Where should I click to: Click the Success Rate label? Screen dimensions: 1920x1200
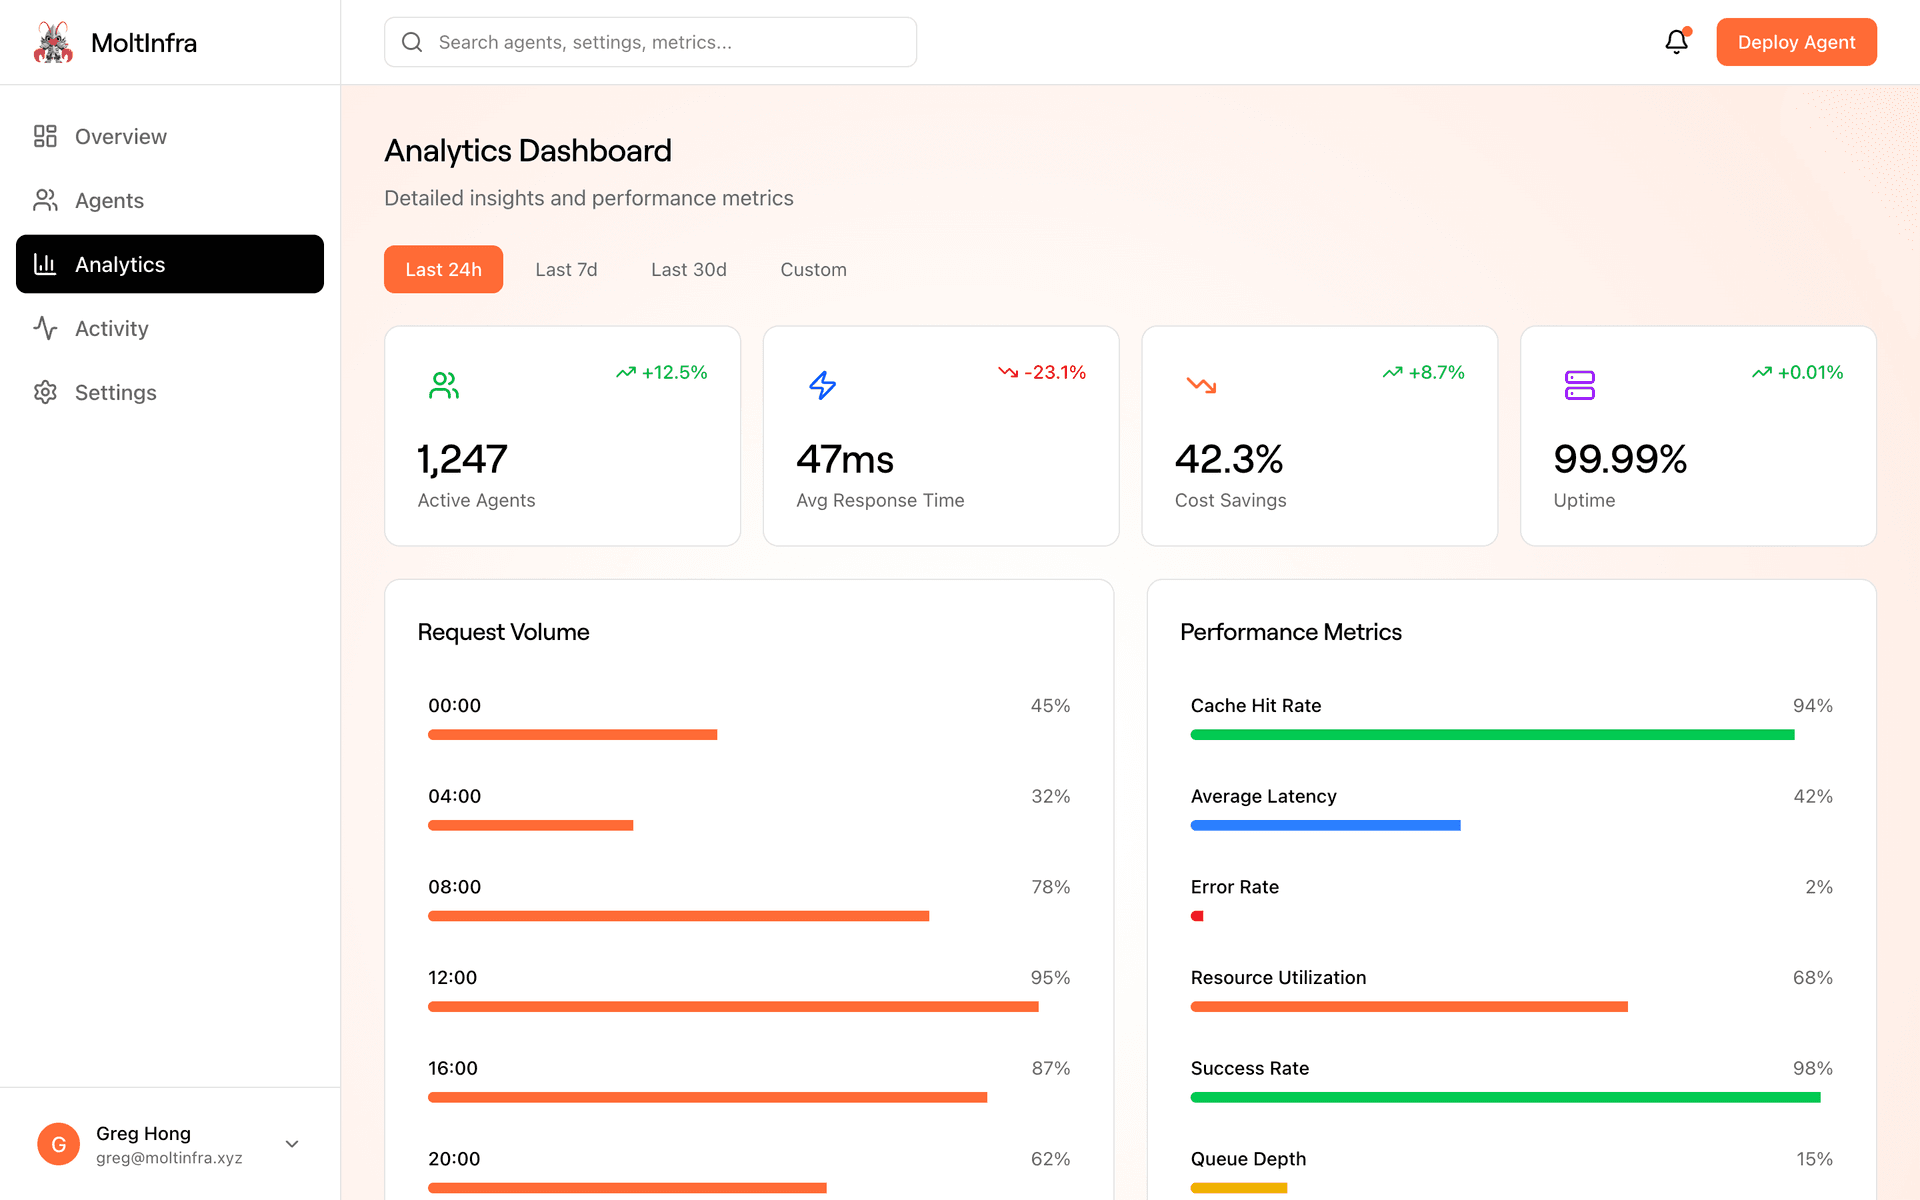coord(1250,1068)
